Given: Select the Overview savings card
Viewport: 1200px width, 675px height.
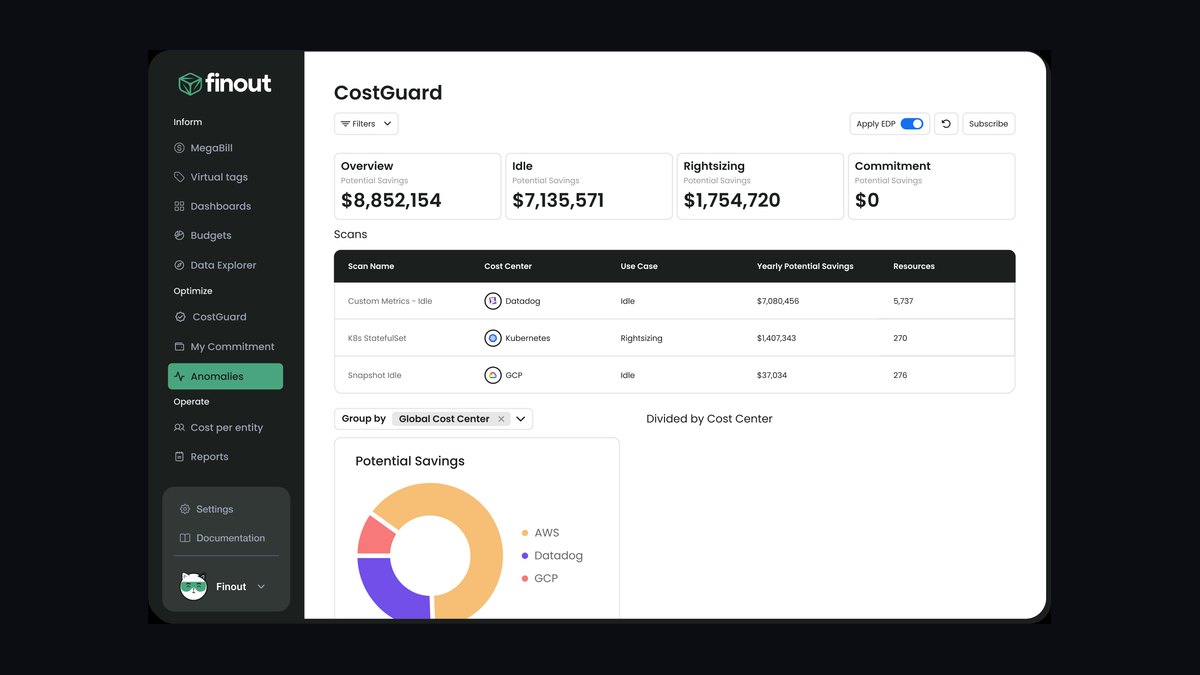Looking at the screenshot, I should click(x=417, y=186).
